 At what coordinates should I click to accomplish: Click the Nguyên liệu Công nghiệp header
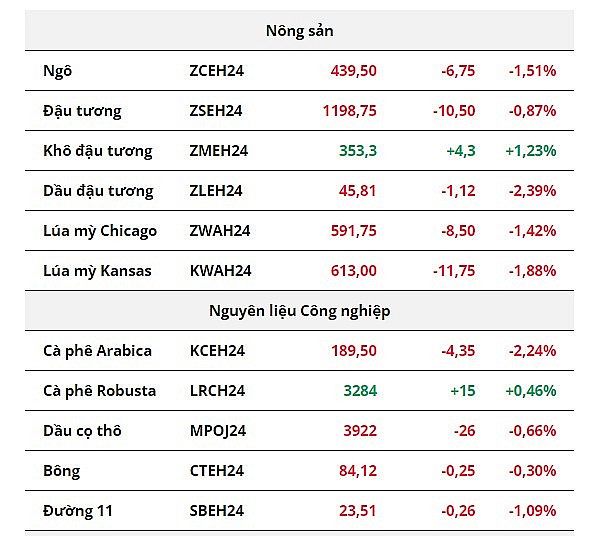tap(299, 311)
